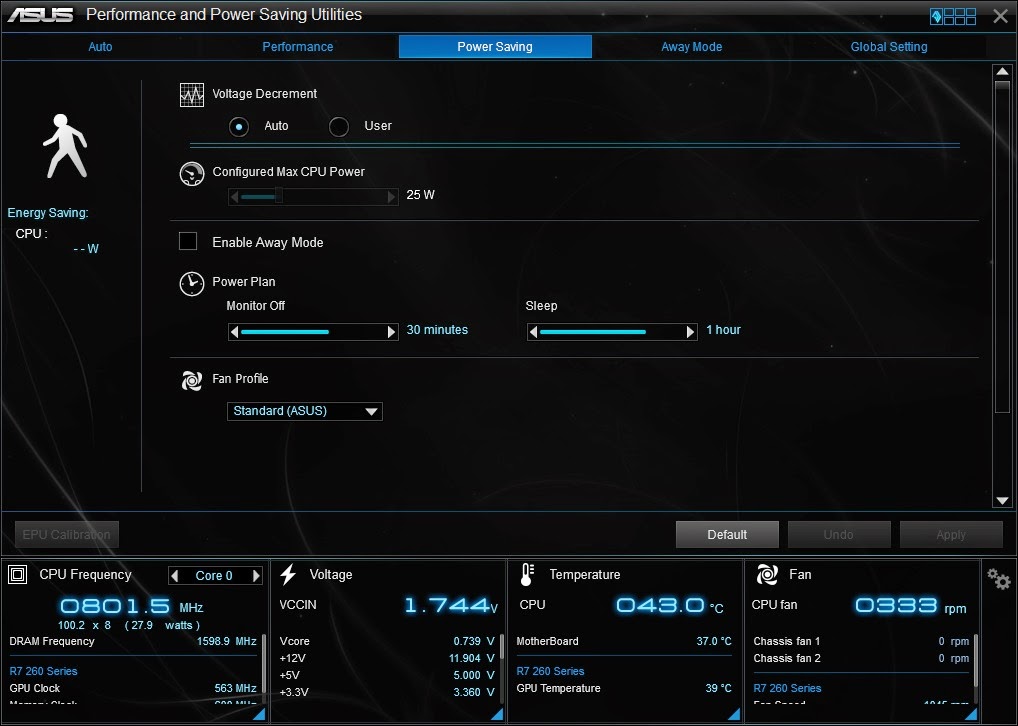Select Auto voltage decrement radio button
Screen dimensions: 1018x726
coord(239,127)
